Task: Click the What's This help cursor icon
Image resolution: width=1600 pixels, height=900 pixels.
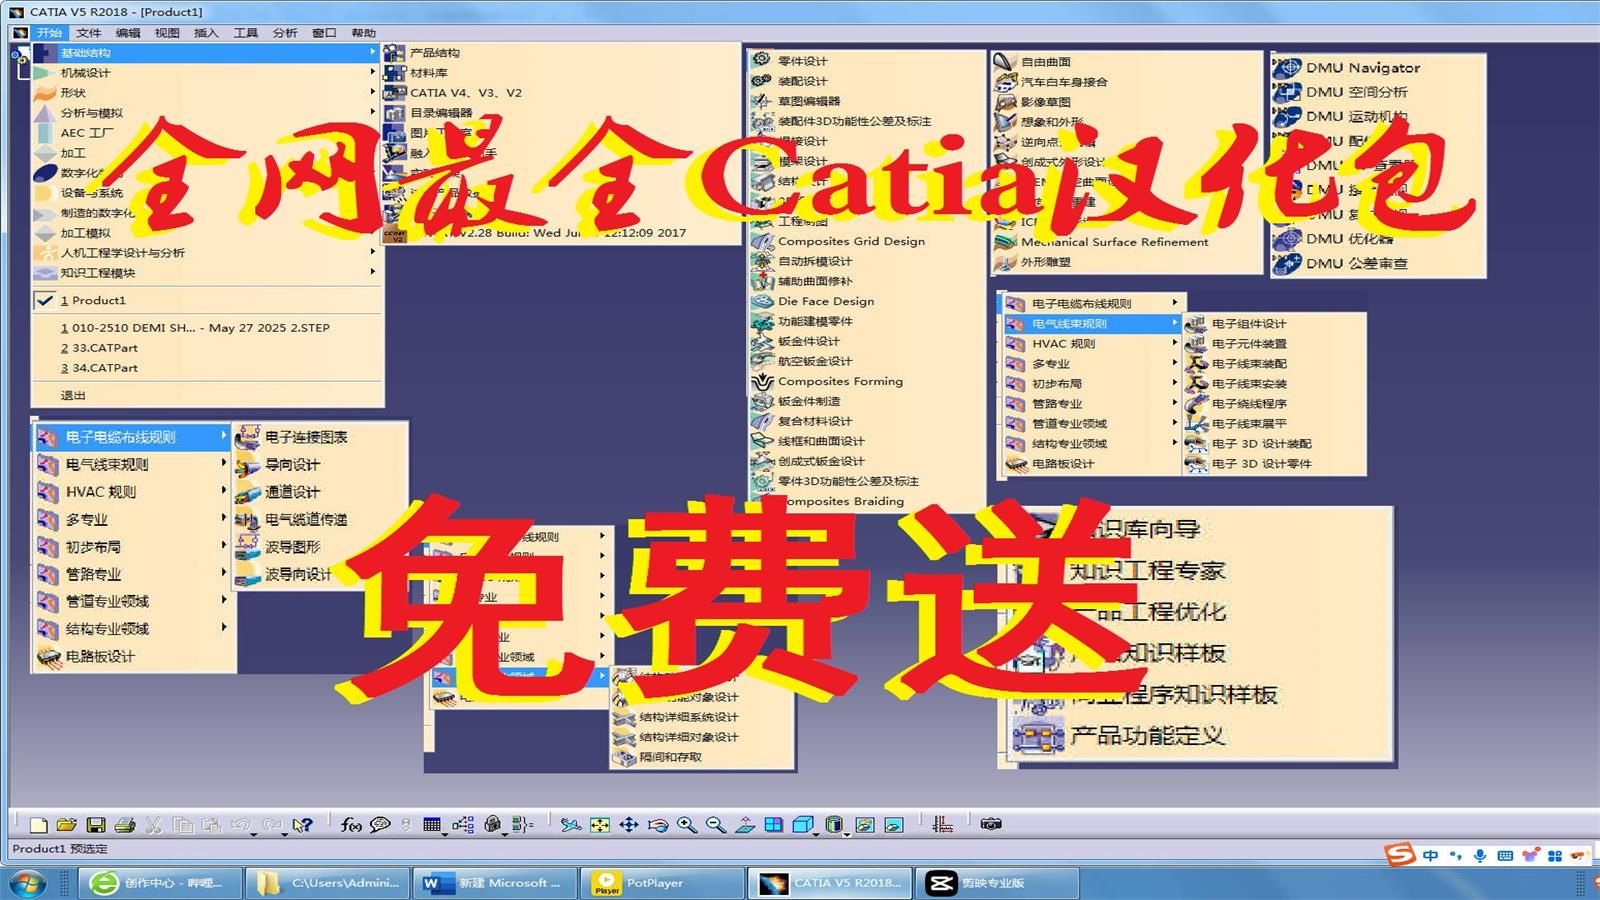Action: [302, 825]
